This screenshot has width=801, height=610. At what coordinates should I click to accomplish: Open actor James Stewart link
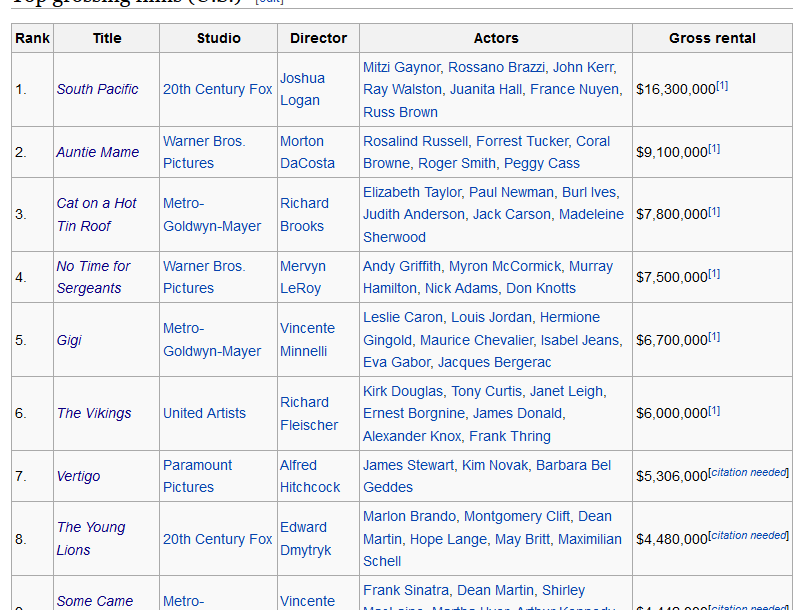408,465
